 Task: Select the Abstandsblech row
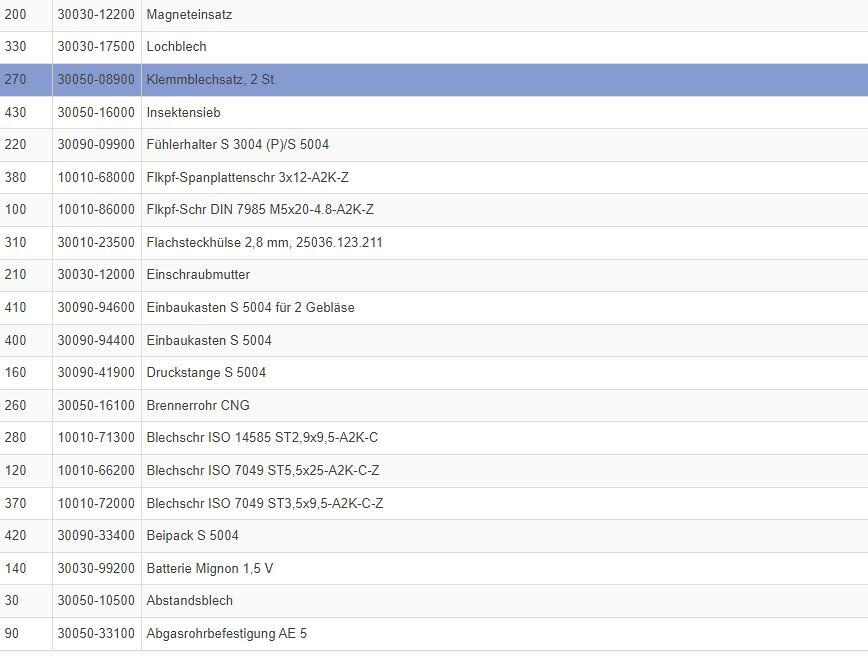tap(189, 600)
